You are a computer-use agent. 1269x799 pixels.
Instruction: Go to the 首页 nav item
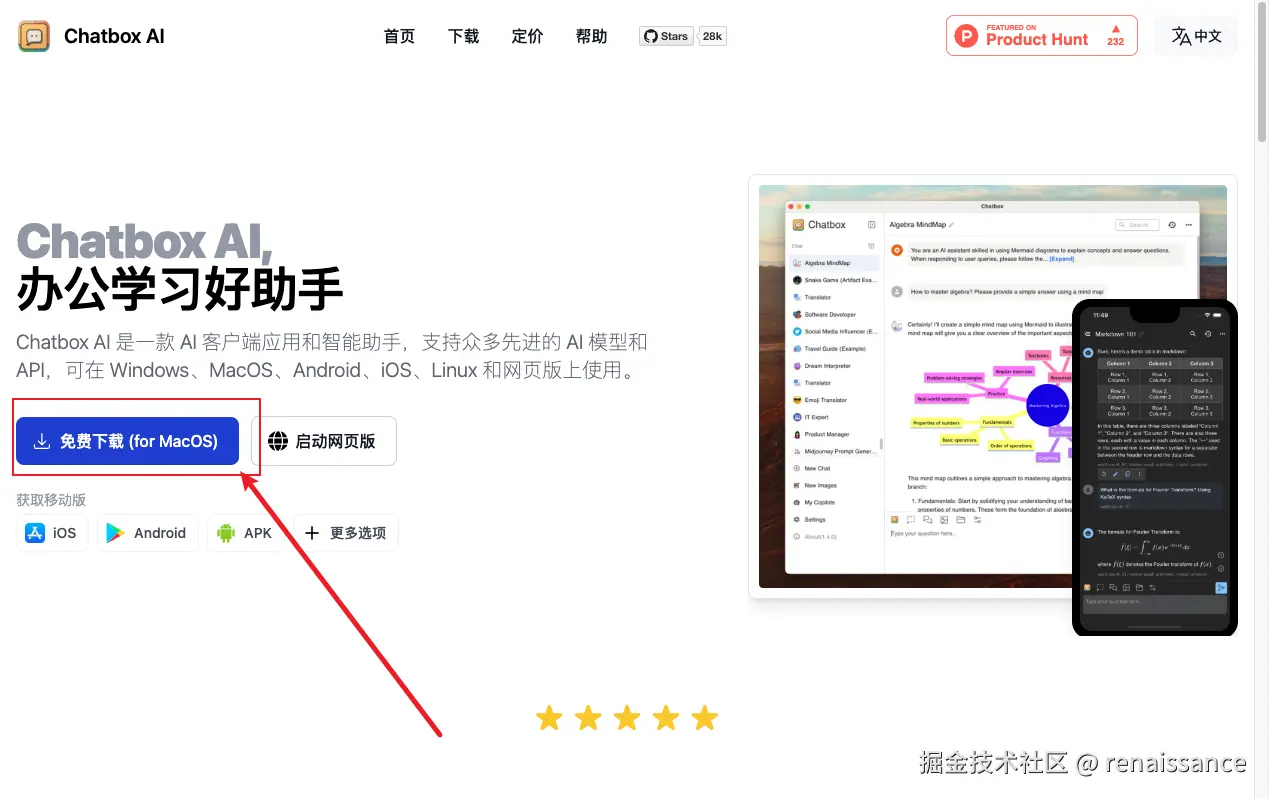399,36
